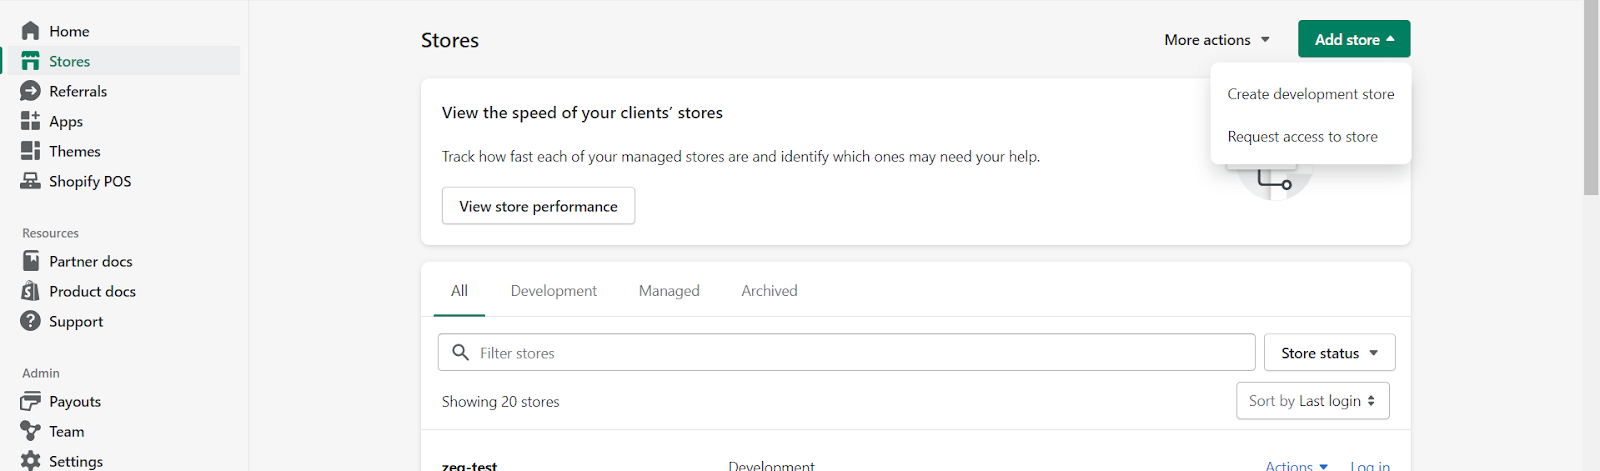Click the Partner docs book icon
This screenshot has width=1600, height=471.
(30, 261)
